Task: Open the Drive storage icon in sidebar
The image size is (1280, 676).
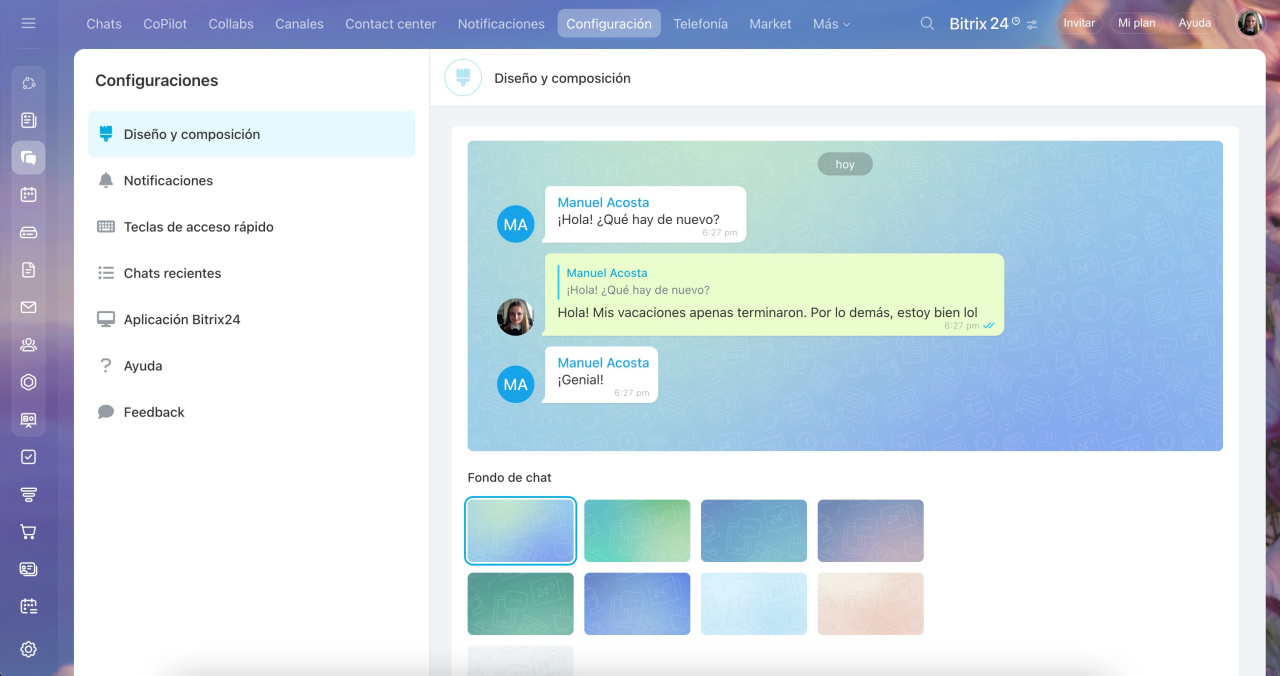Action: (x=28, y=232)
